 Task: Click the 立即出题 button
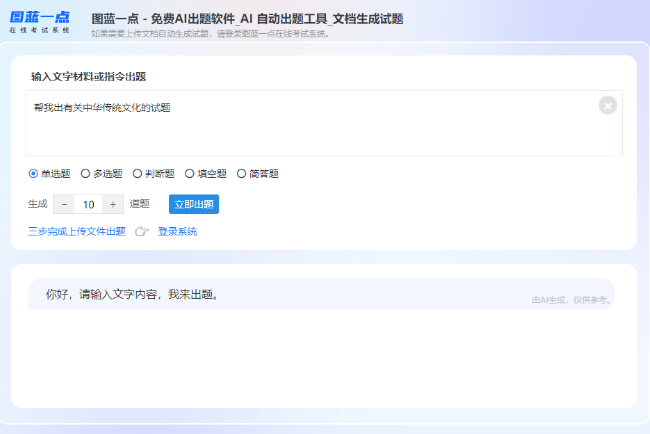194,204
